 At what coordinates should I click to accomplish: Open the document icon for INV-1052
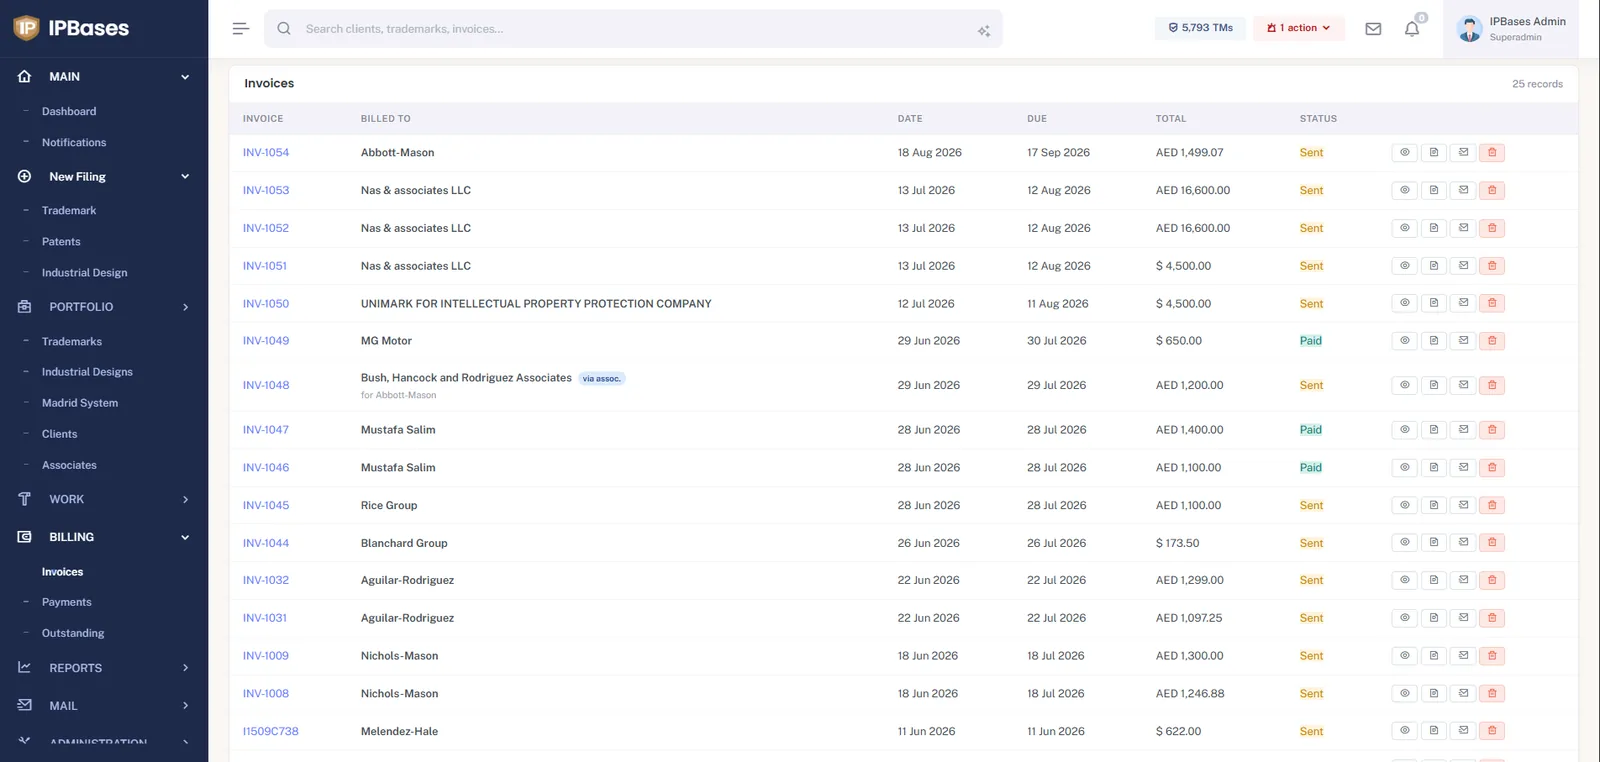click(x=1434, y=228)
